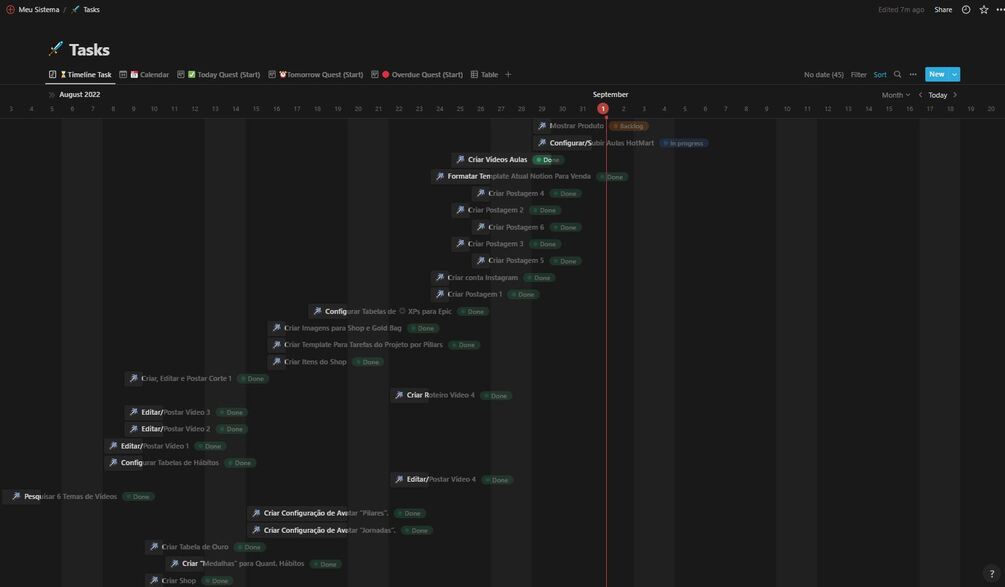This screenshot has height=587, width=1005.
Task: Go to previous period arrow
Action: pos(920,95)
